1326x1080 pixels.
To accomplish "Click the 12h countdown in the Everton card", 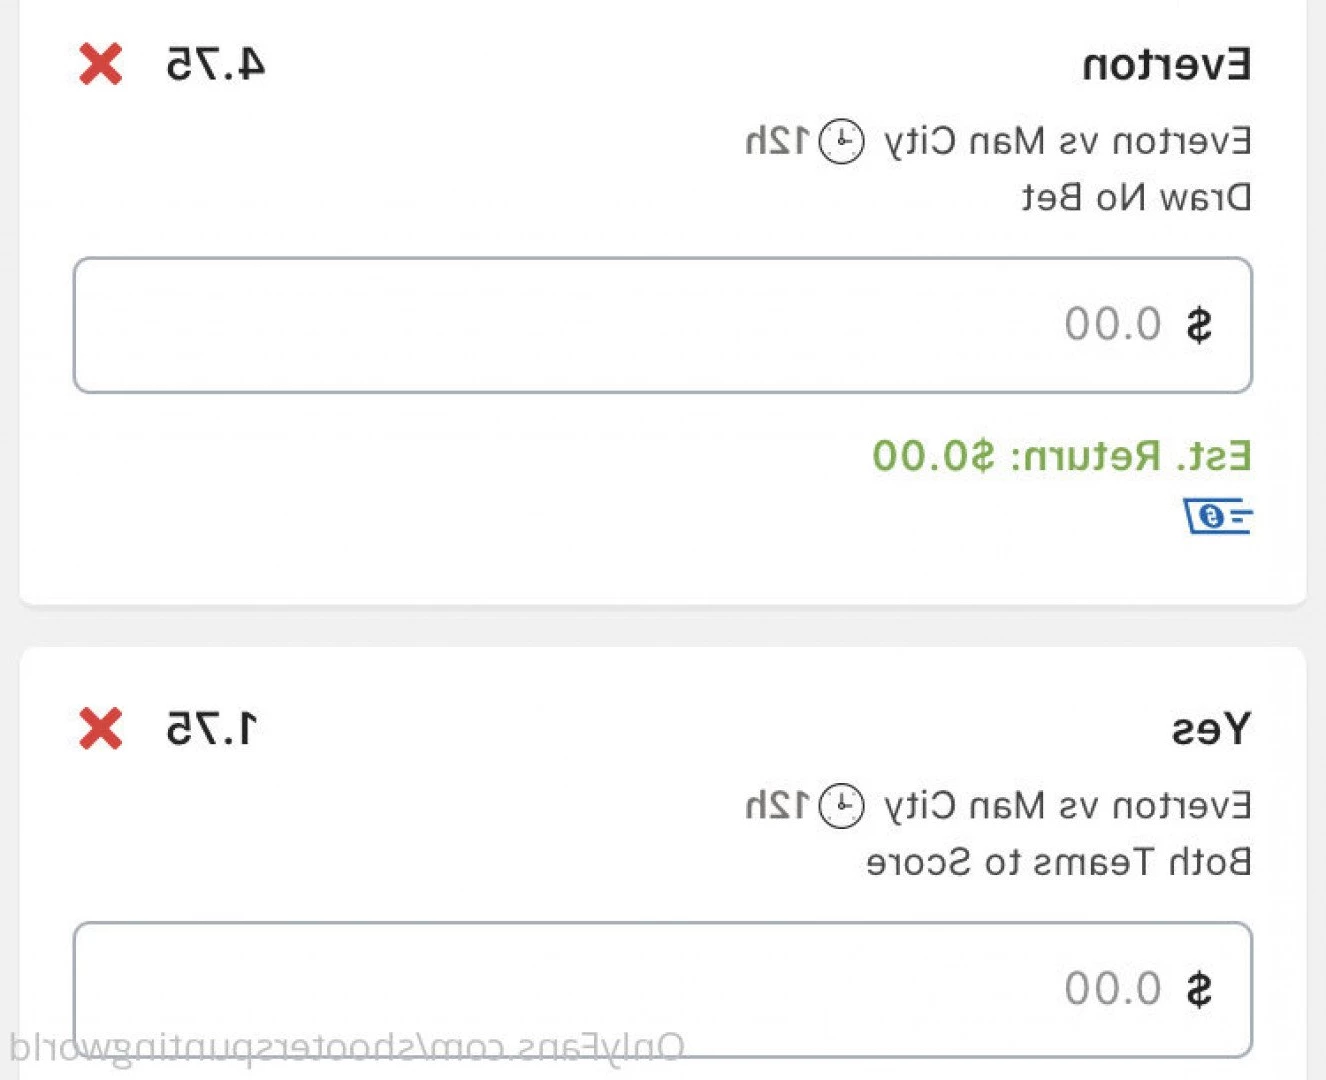I will click(x=777, y=141).
